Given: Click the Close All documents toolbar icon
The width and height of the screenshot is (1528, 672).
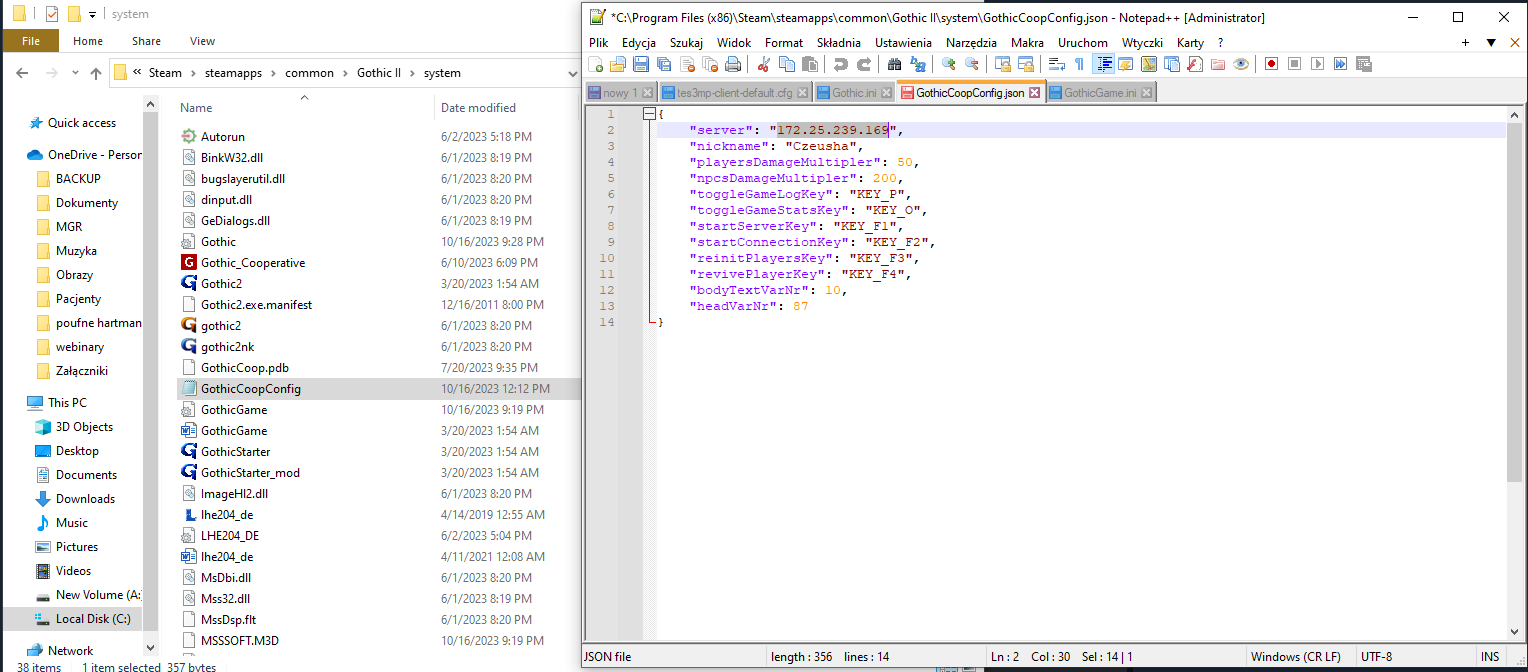Looking at the screenshot, I should point(710,64).
